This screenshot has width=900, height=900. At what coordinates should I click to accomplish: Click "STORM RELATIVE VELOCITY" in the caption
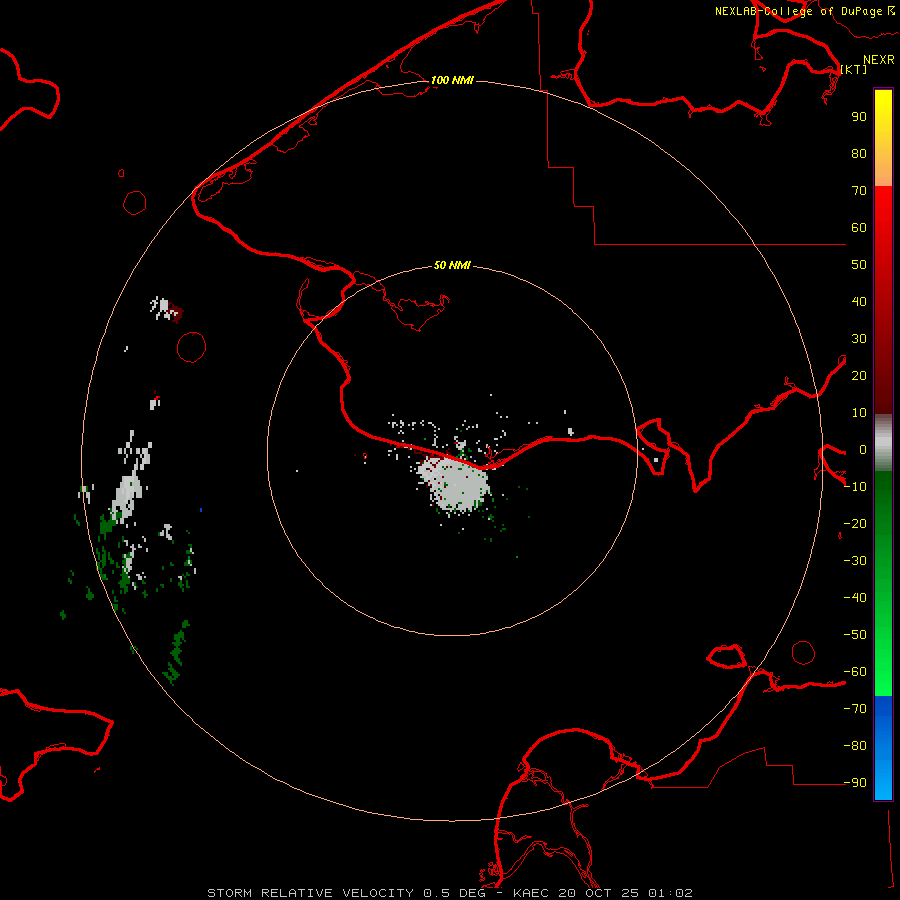point(310,893)
